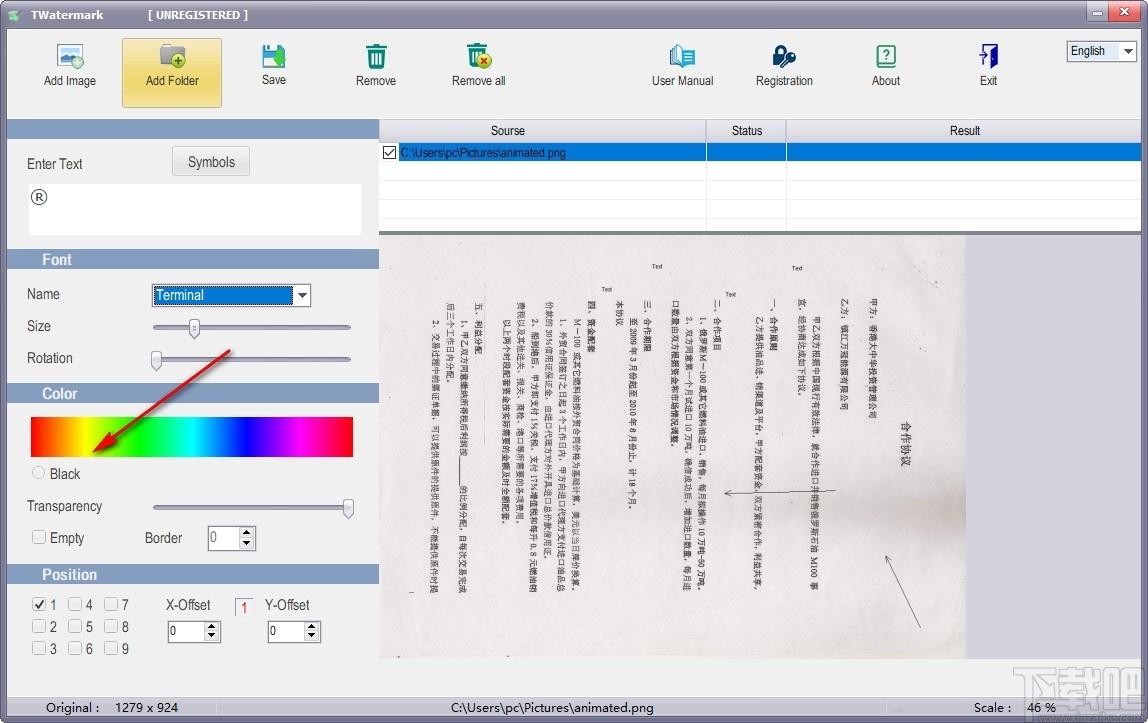
Task: Toggle position checkbox 1
Action: point(39,604)
